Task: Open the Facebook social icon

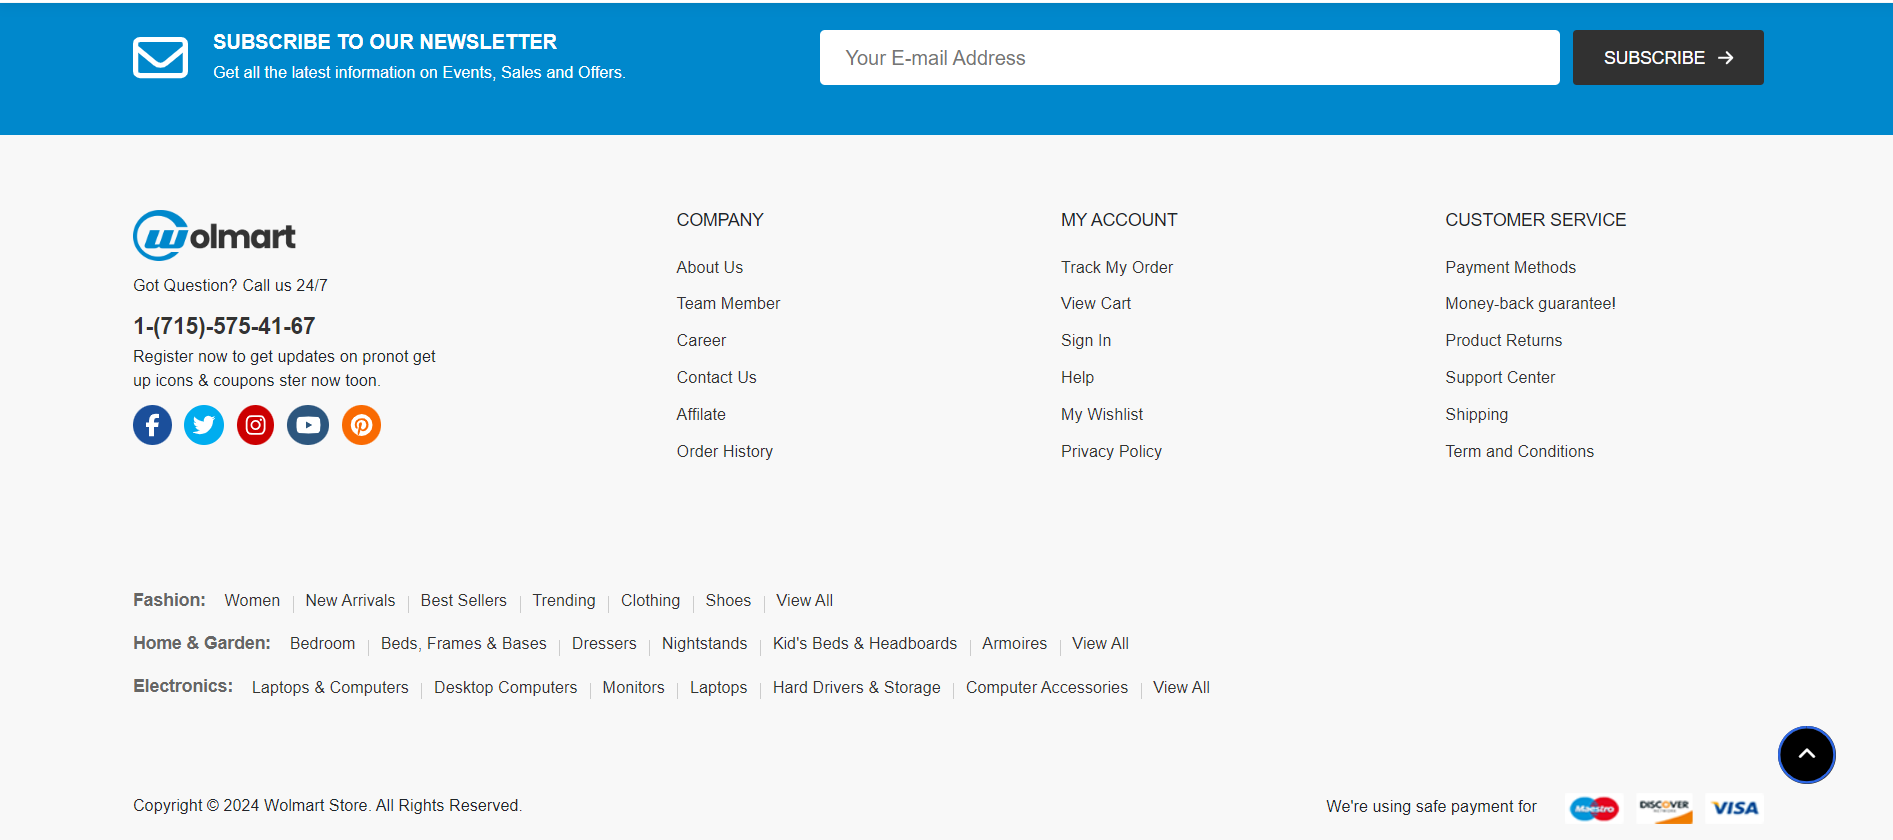Action: pyautogui.click(x=152, y=425)
